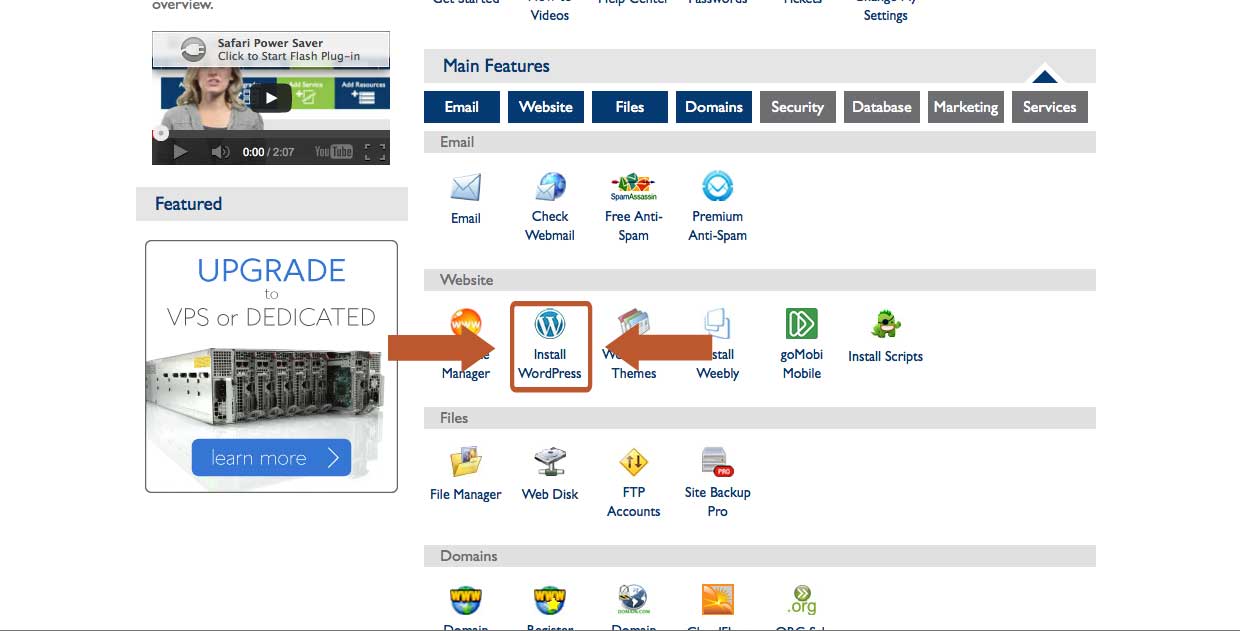1240x631 pixels.
Task: Switch to the Database tab
Action: [882, 107]
